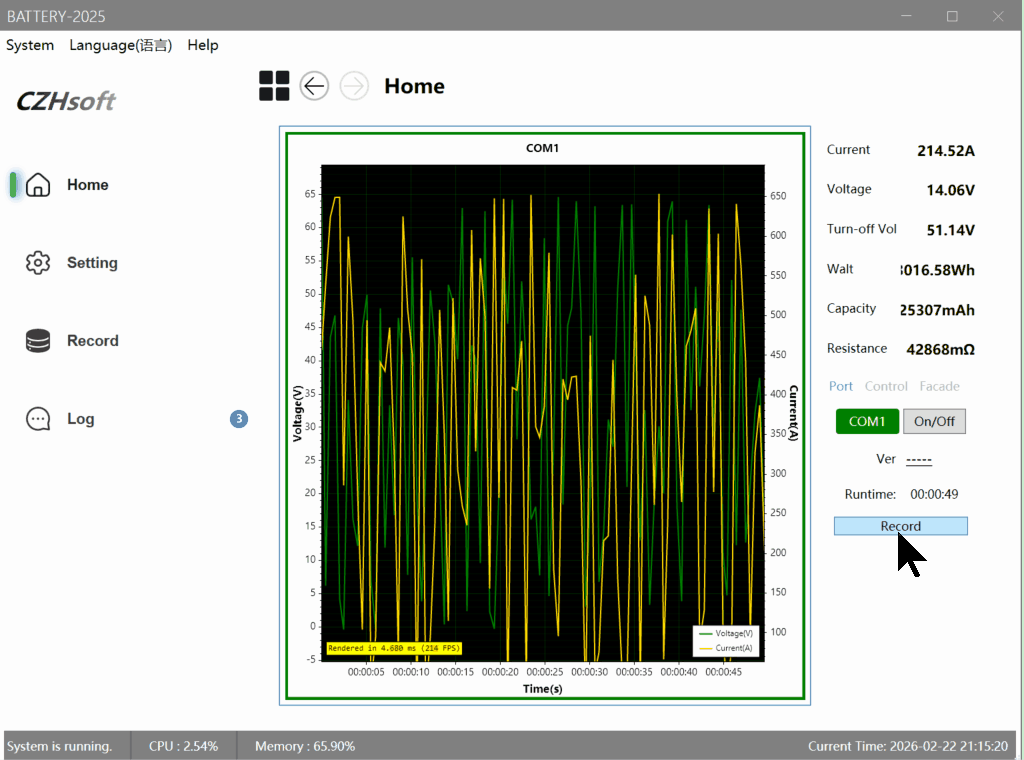Click the Current Time status entry
The image size is (1024, 760).
[908, 746]
